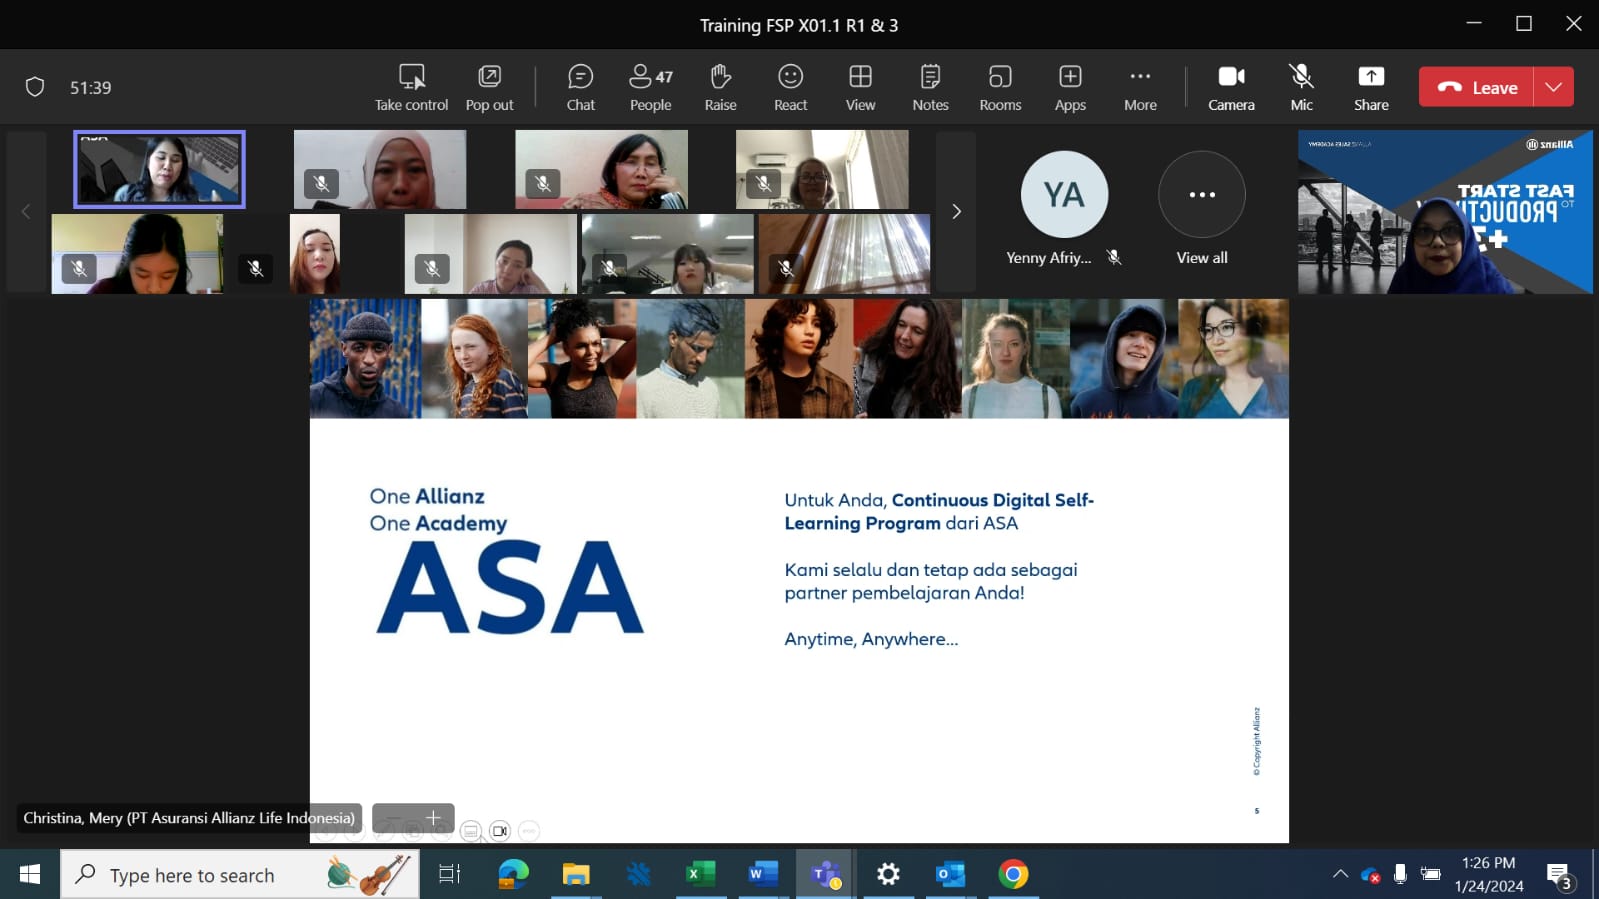
Task: Select muted participant with curtain background
Action: tap(844, 254)
